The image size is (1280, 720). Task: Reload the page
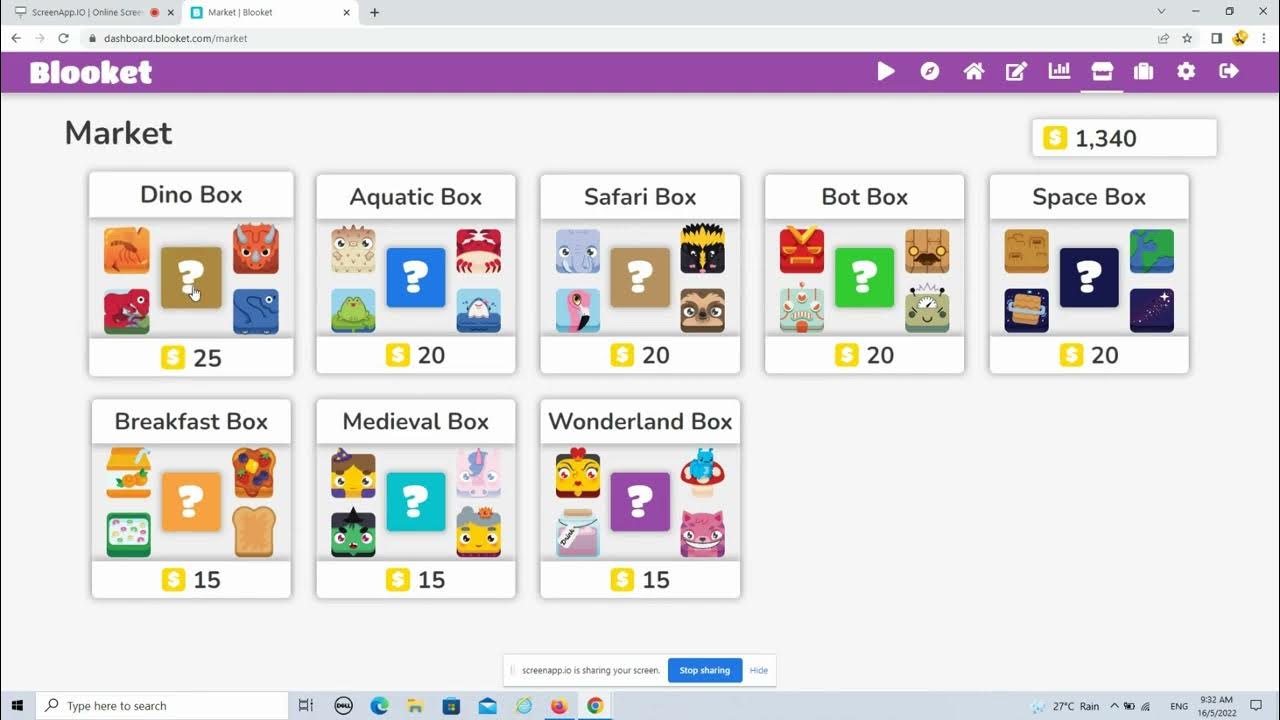63,38
